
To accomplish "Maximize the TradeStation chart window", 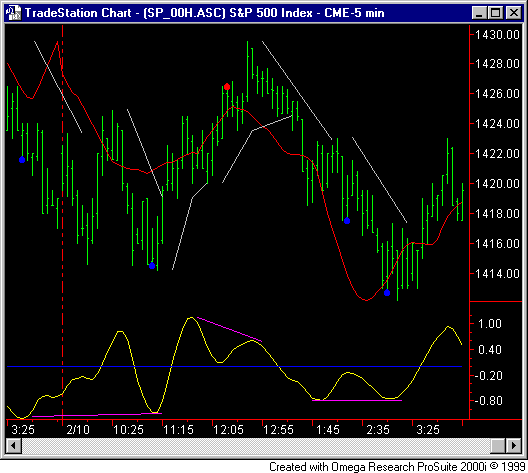I will coord(495,13).
